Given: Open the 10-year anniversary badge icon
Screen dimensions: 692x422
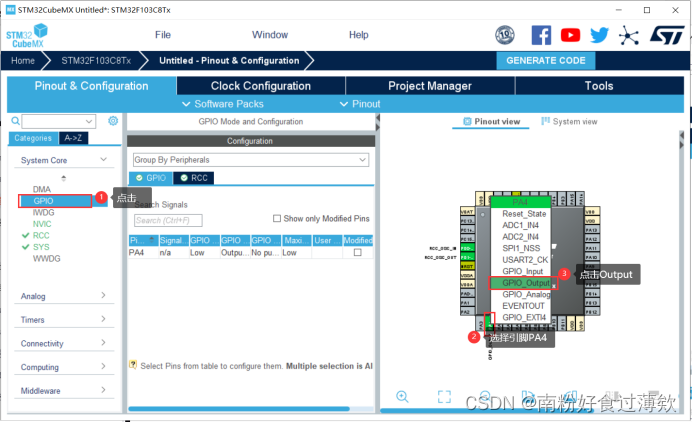Looking at the screenshot, I should [505, 35].
